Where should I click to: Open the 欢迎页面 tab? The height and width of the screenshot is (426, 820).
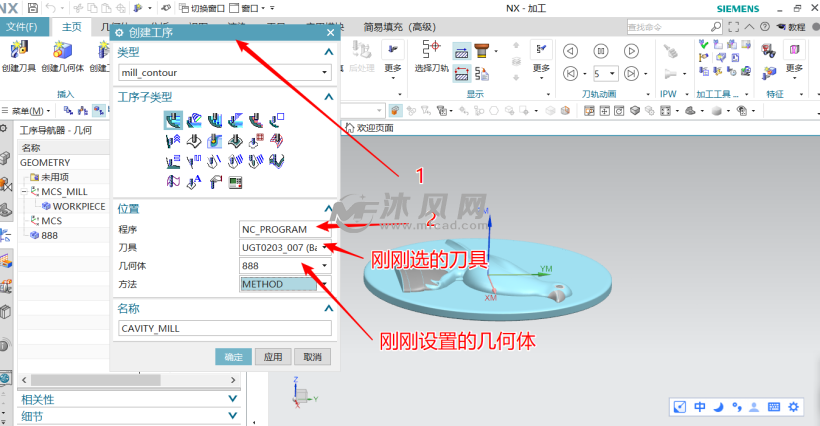[370, 128]
